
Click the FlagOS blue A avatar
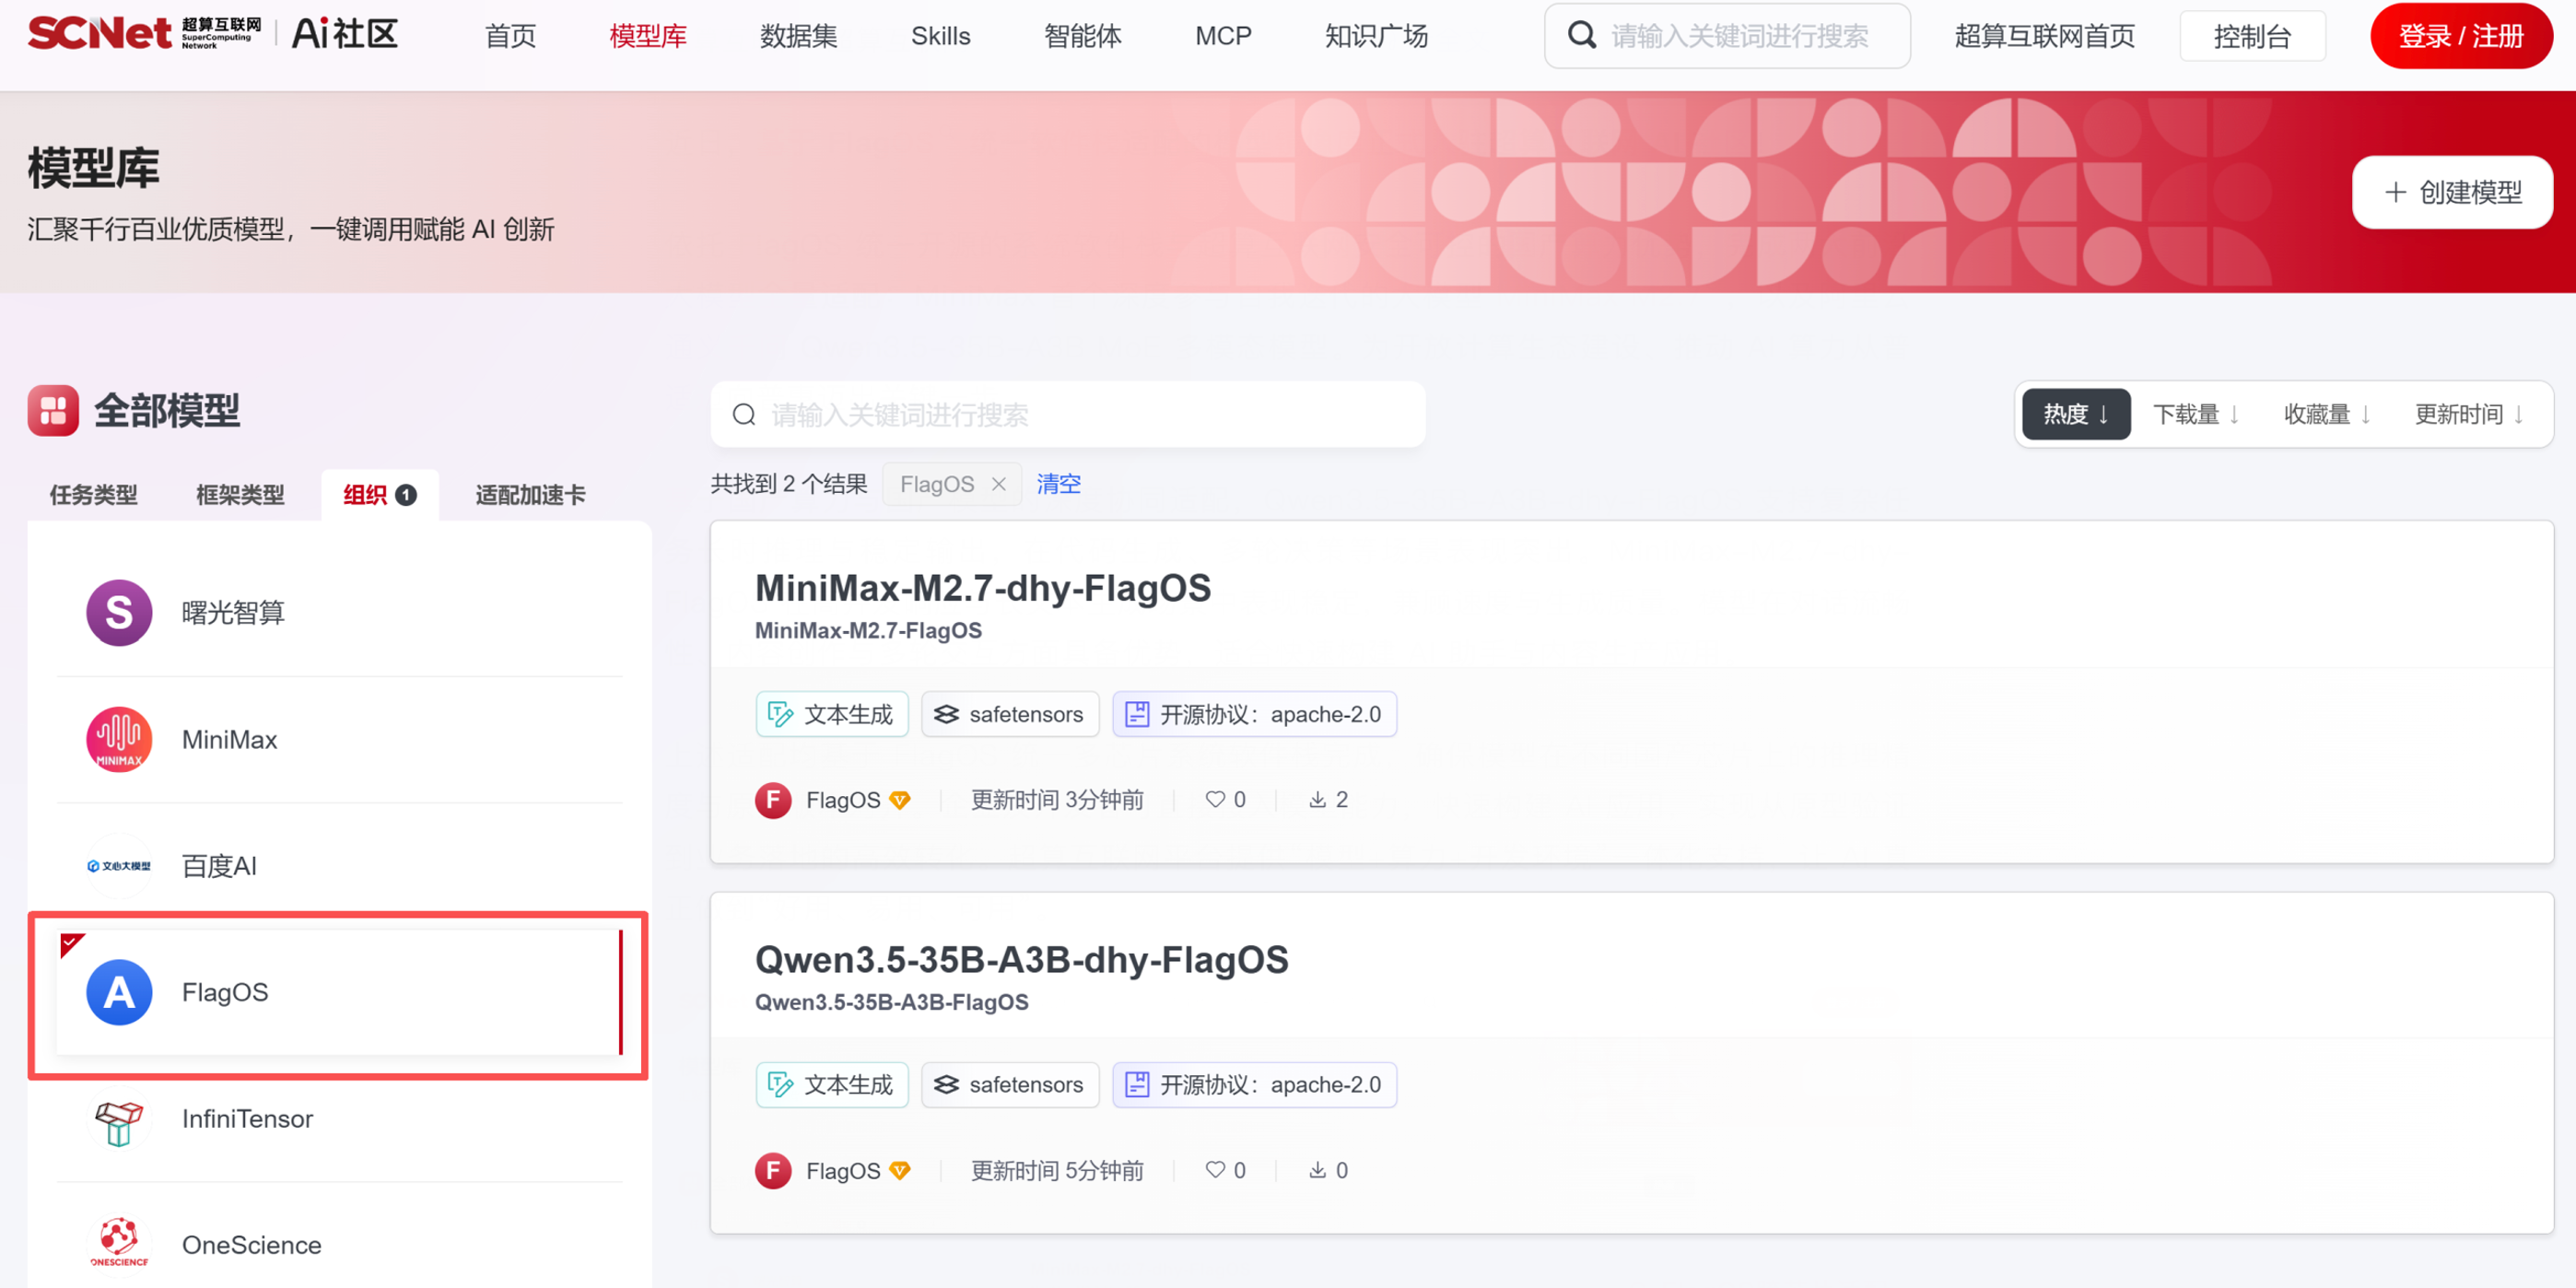(x=119, y=992)
